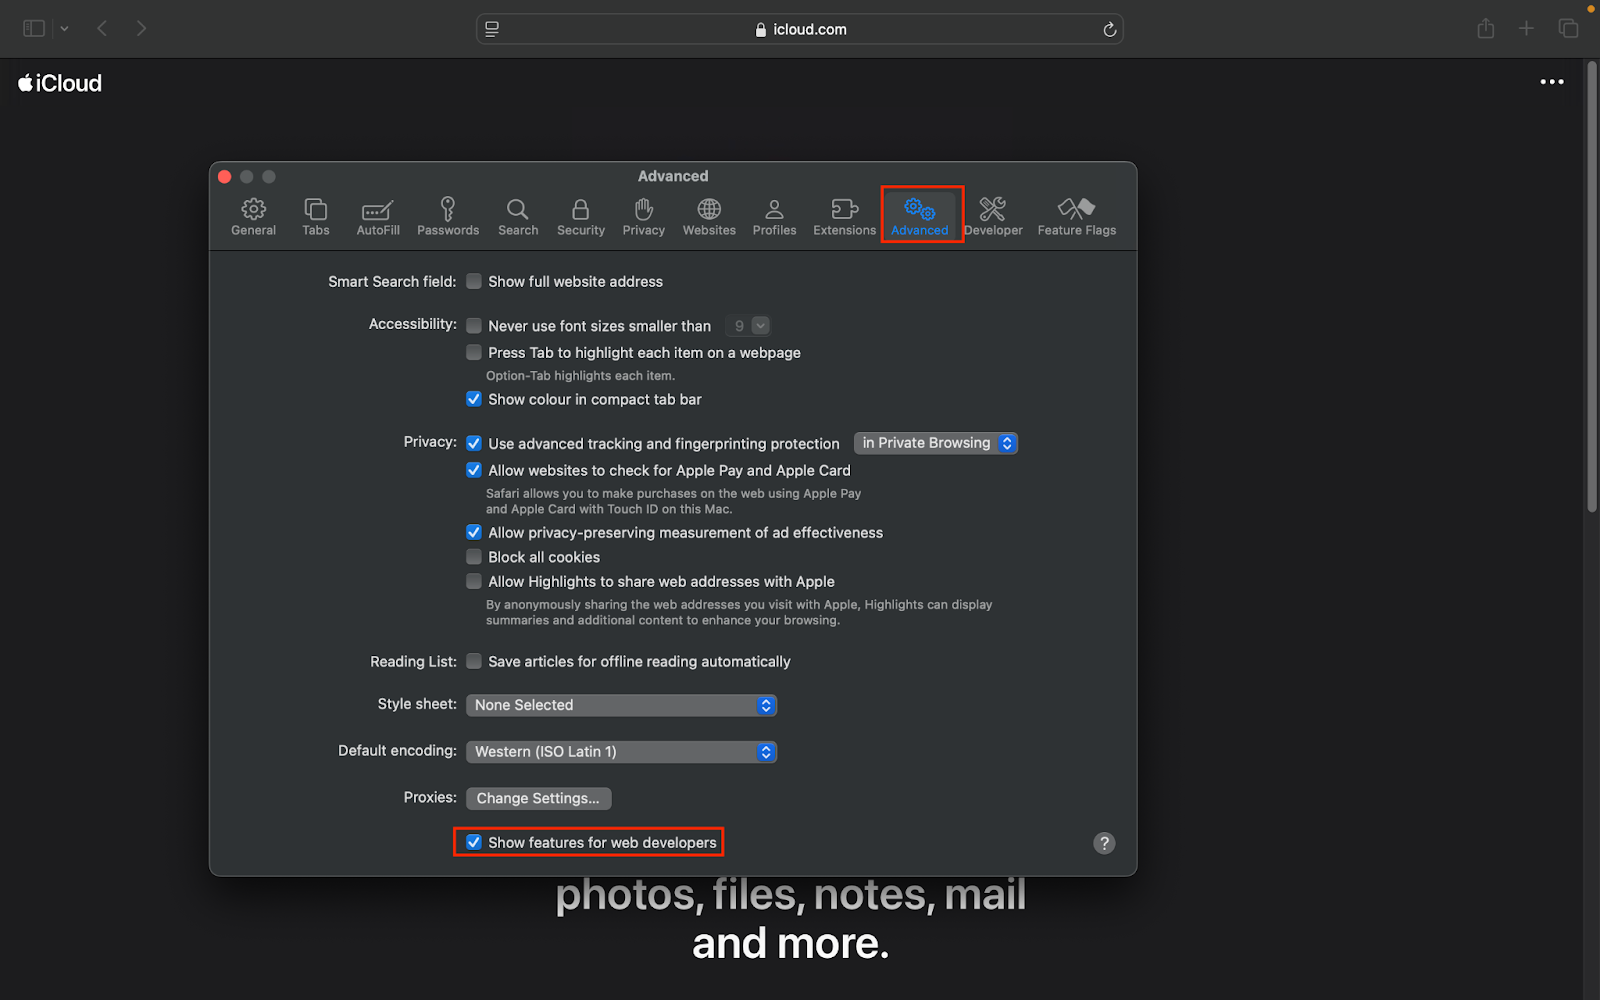The image size is (1600, 1000).
Task: Open Feature Flags settings
Action: coord(1076,215)
